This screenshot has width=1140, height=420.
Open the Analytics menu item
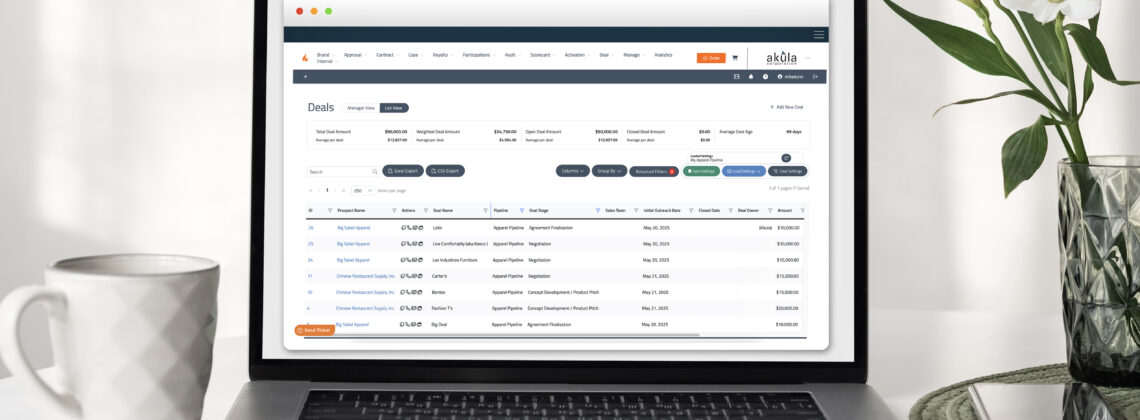point(663,55)
